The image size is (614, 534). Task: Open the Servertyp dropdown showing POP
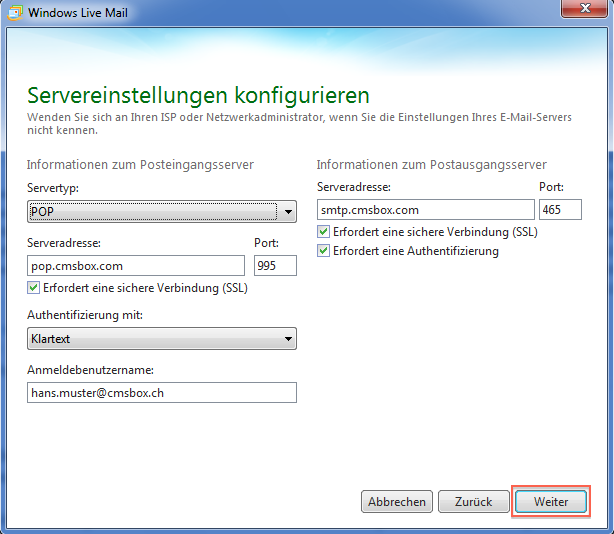161,211
